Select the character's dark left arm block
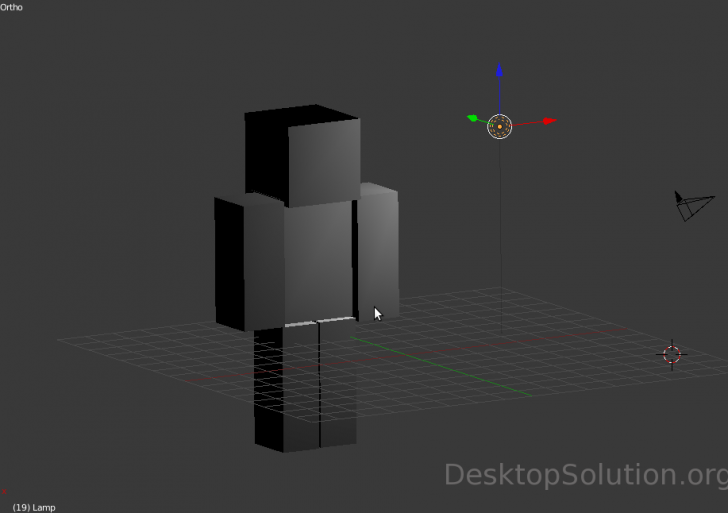Screen dimensions: 728x513 [249, 262]
